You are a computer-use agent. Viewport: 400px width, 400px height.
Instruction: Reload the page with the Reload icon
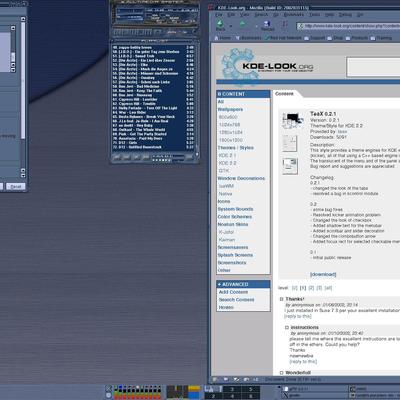click(267, 25)
